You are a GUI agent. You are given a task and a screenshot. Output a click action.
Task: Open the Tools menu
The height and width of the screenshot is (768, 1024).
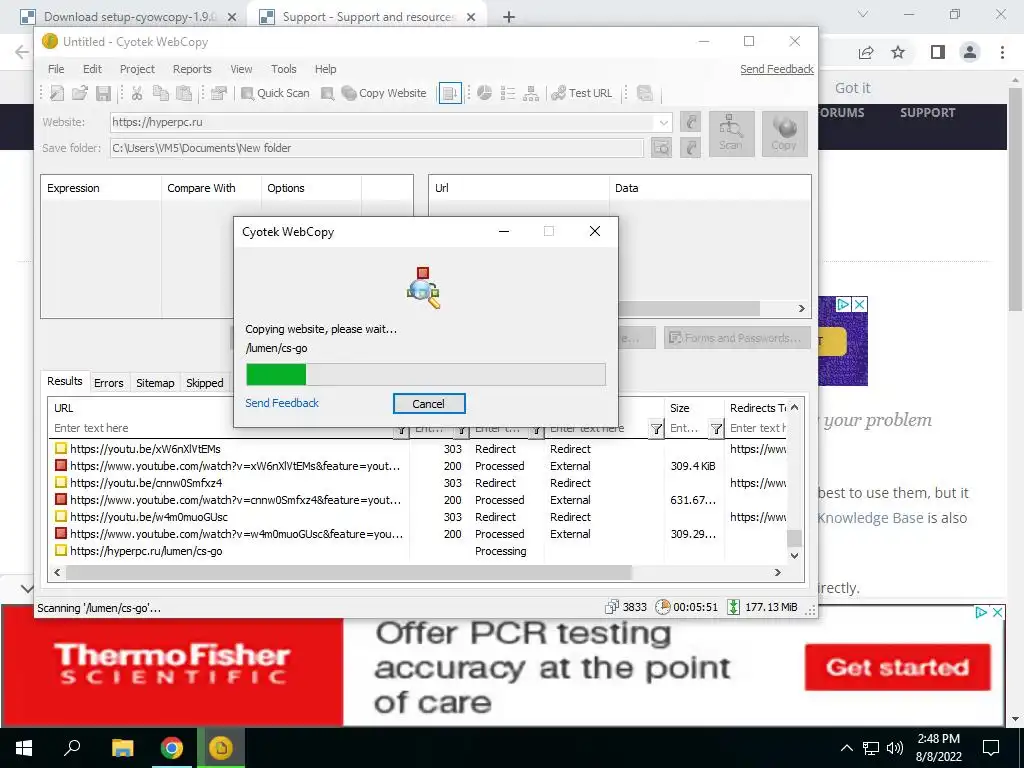click(283, 69)
